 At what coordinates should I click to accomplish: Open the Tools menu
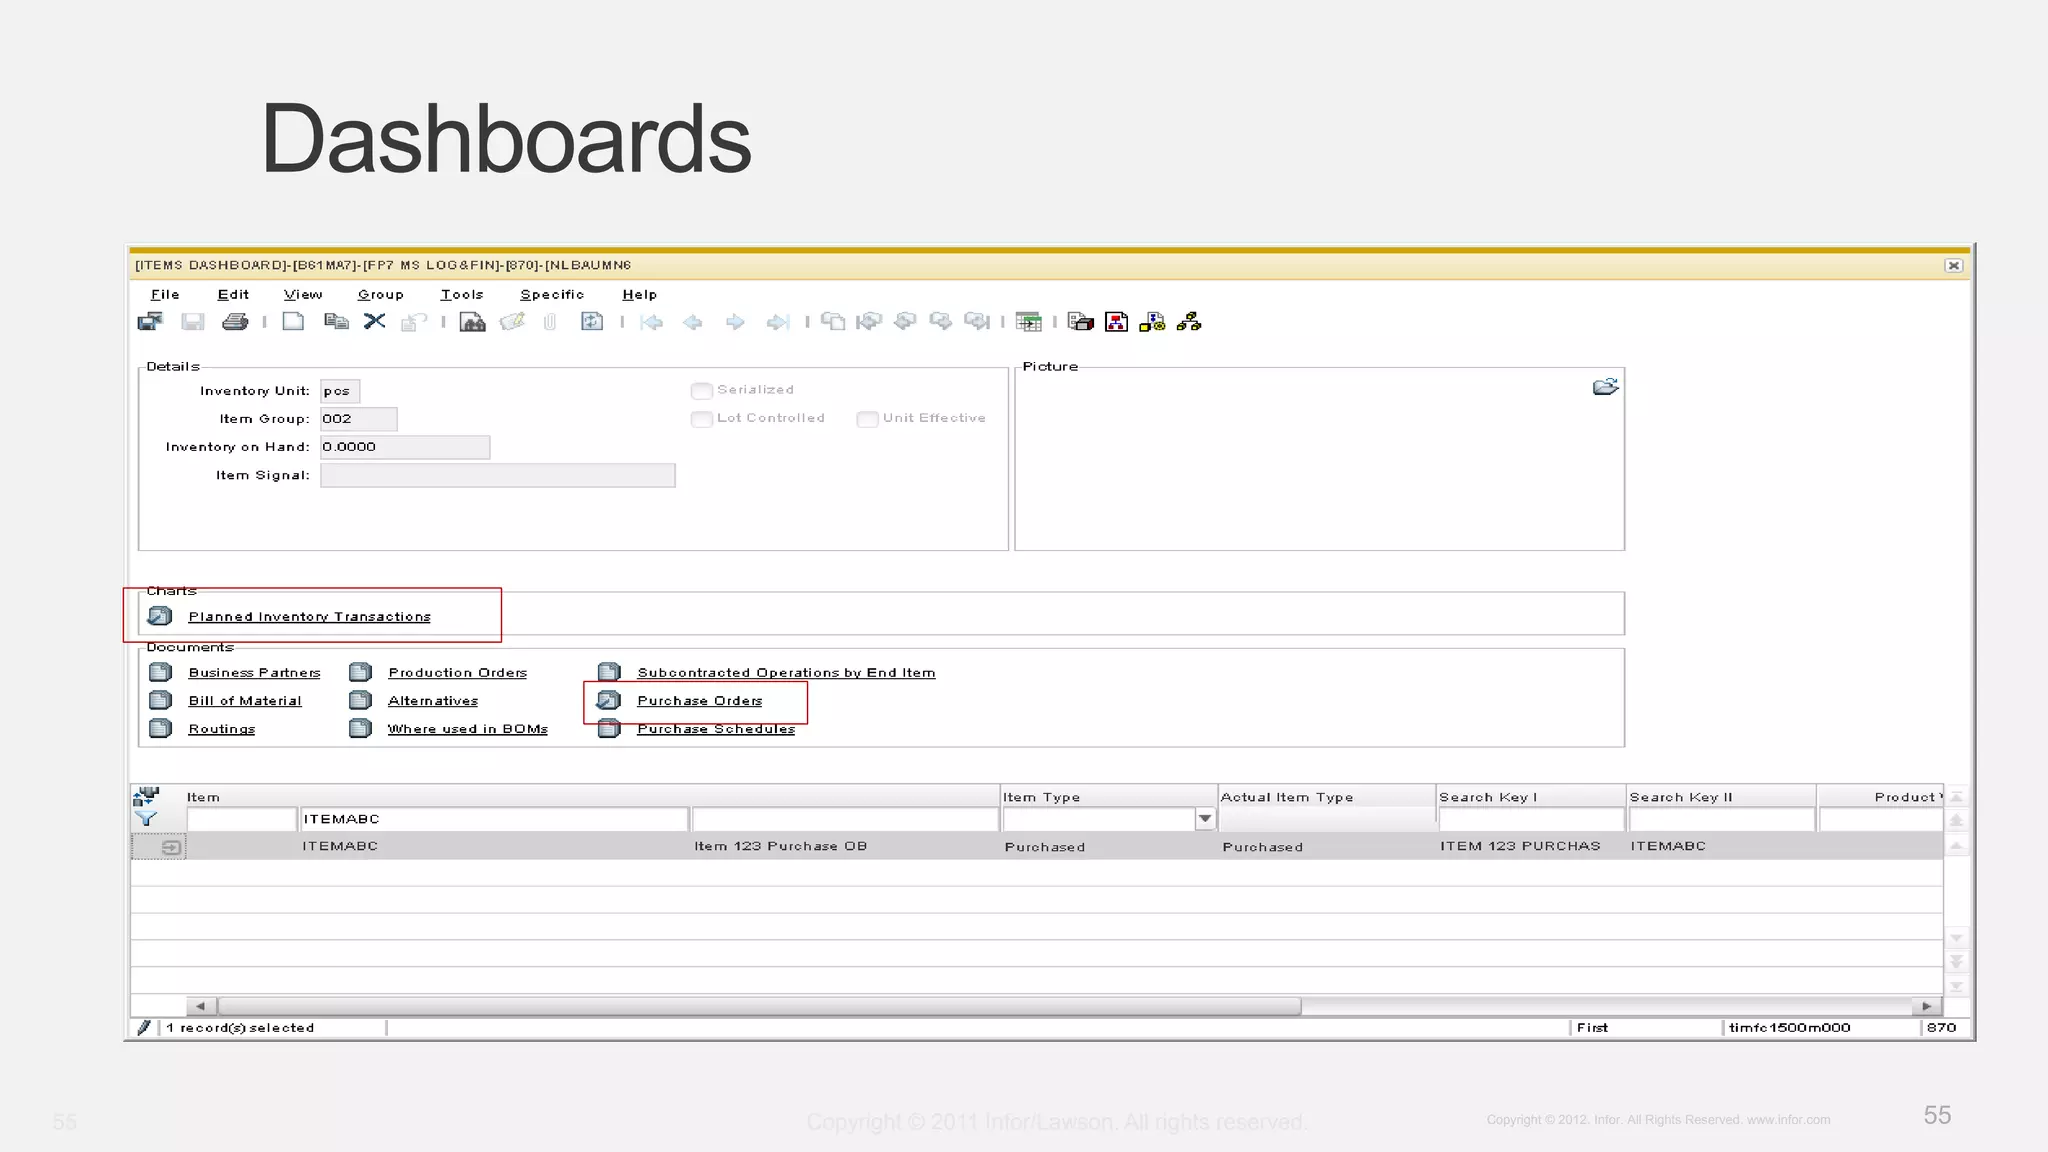[x=461, y=295]
